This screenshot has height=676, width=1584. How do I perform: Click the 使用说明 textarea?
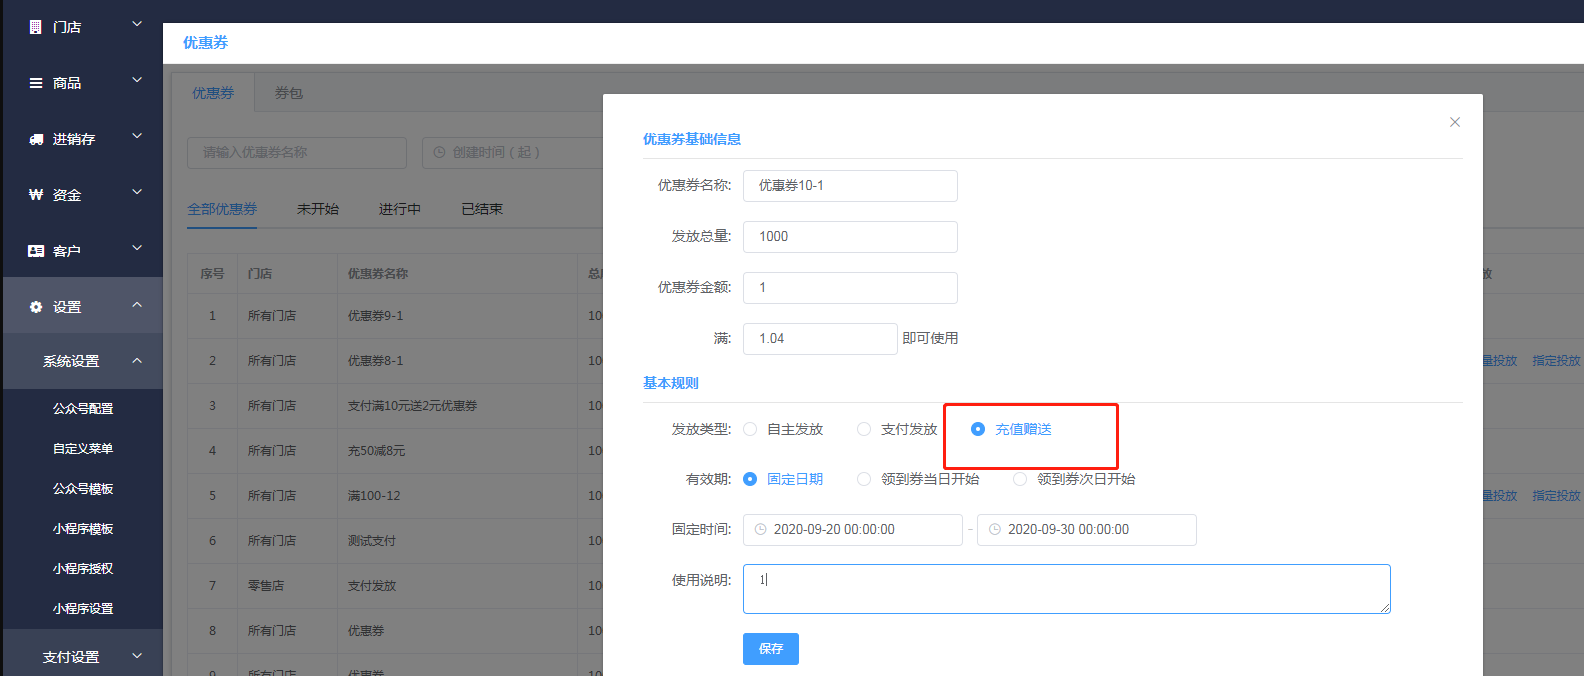tap(1067, 589)
